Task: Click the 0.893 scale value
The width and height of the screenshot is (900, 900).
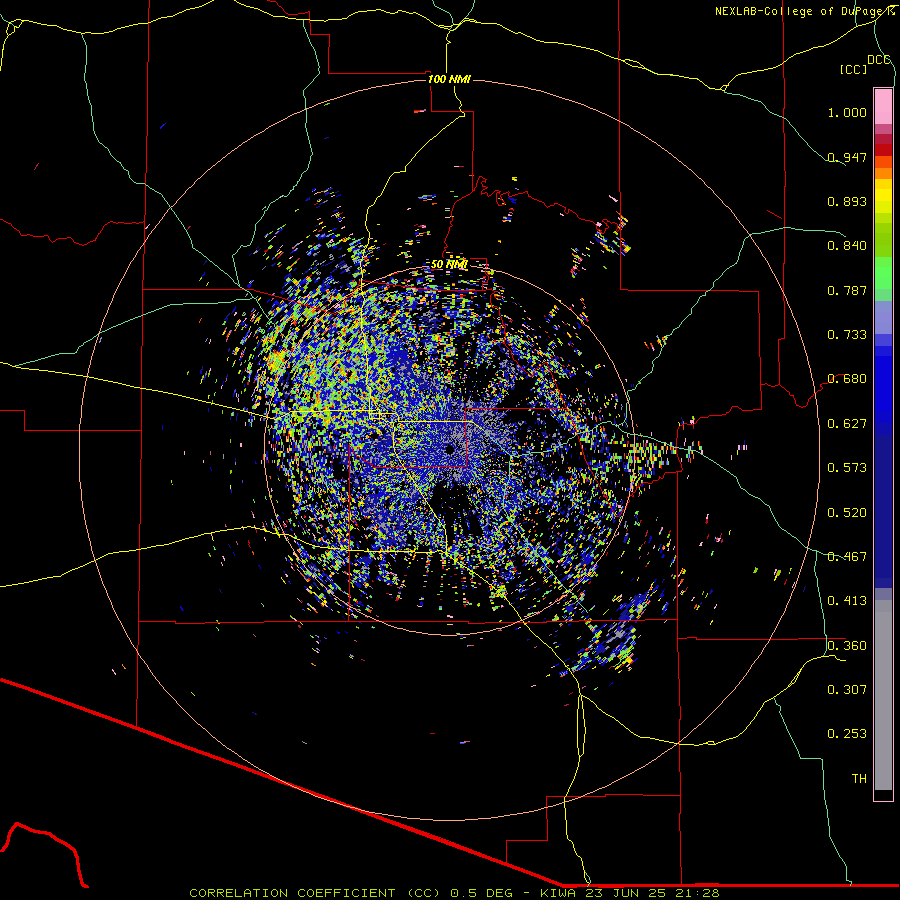Action: (x=847, y=201)
